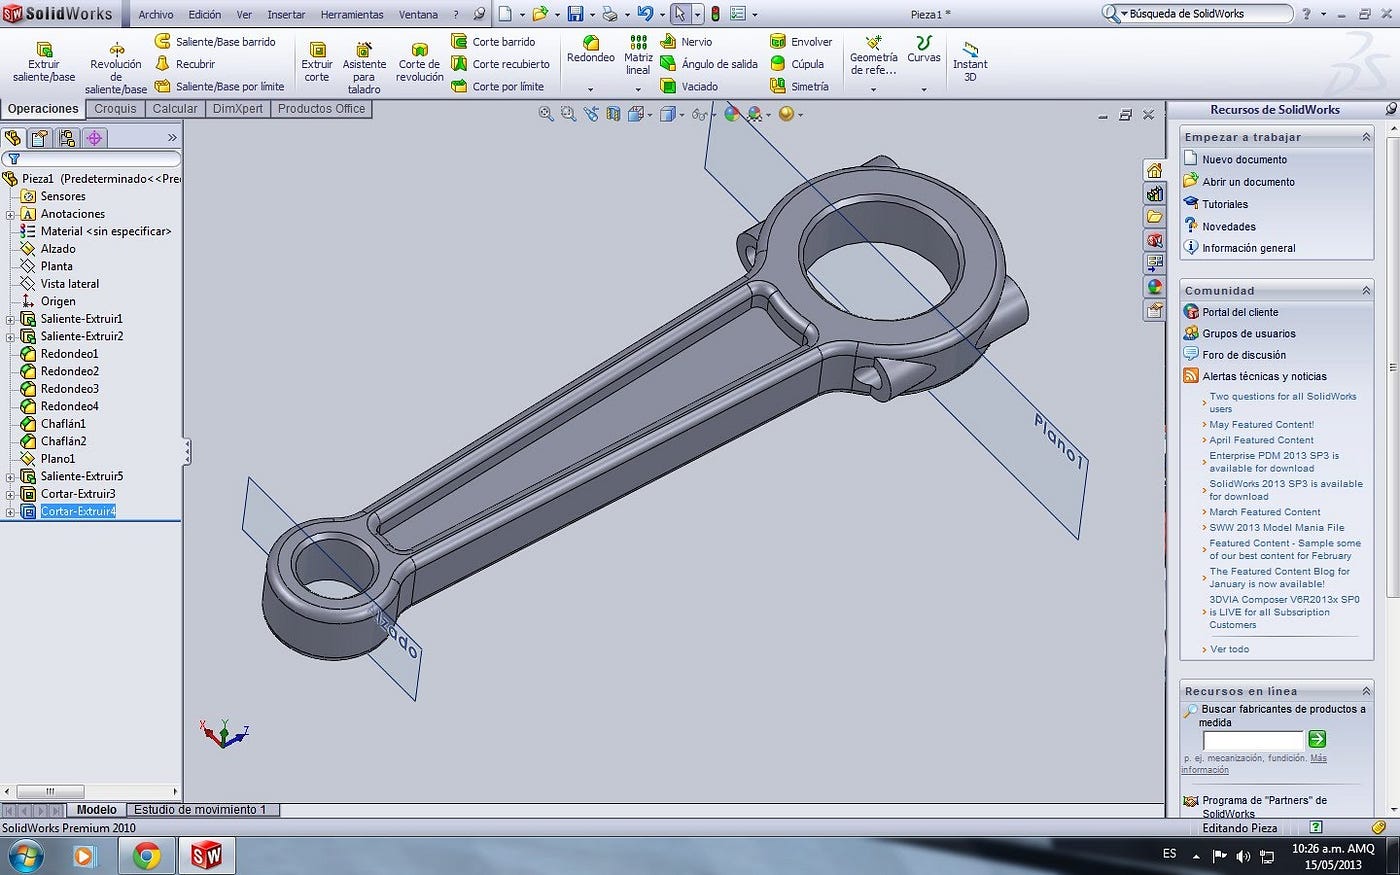Select the Vaciado feature tool

click(702, 86)
